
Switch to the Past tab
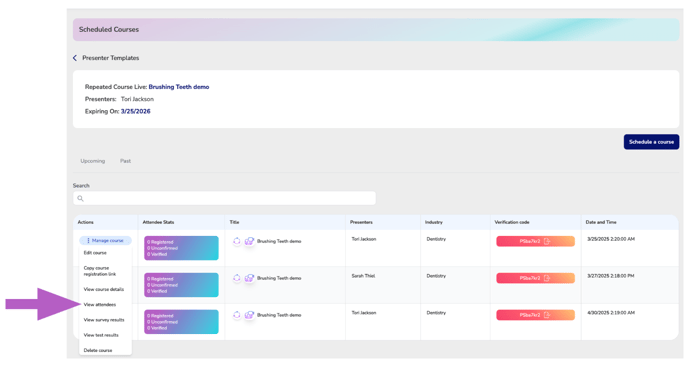125,161
